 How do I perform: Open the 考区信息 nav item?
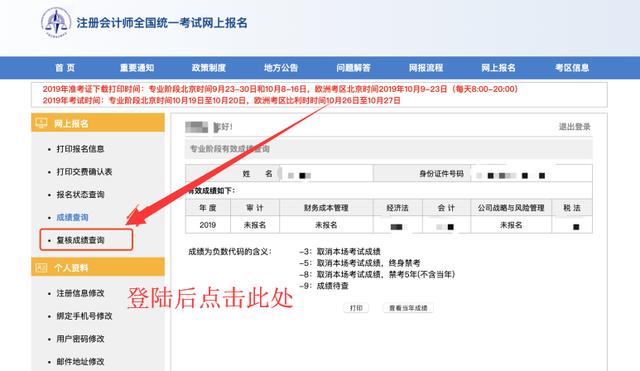[572, 68]
